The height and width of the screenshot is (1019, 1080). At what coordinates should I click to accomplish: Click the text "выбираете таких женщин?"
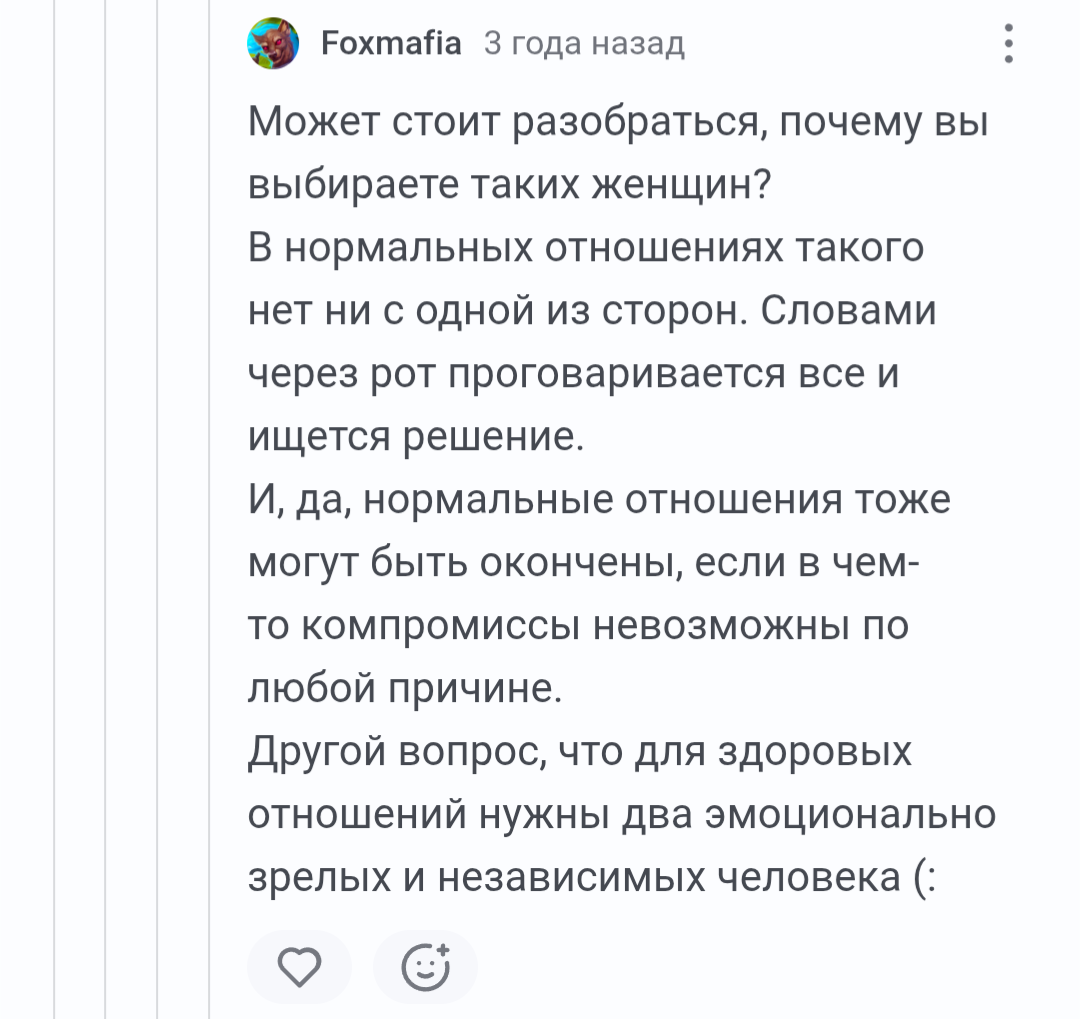coord(509,185)
